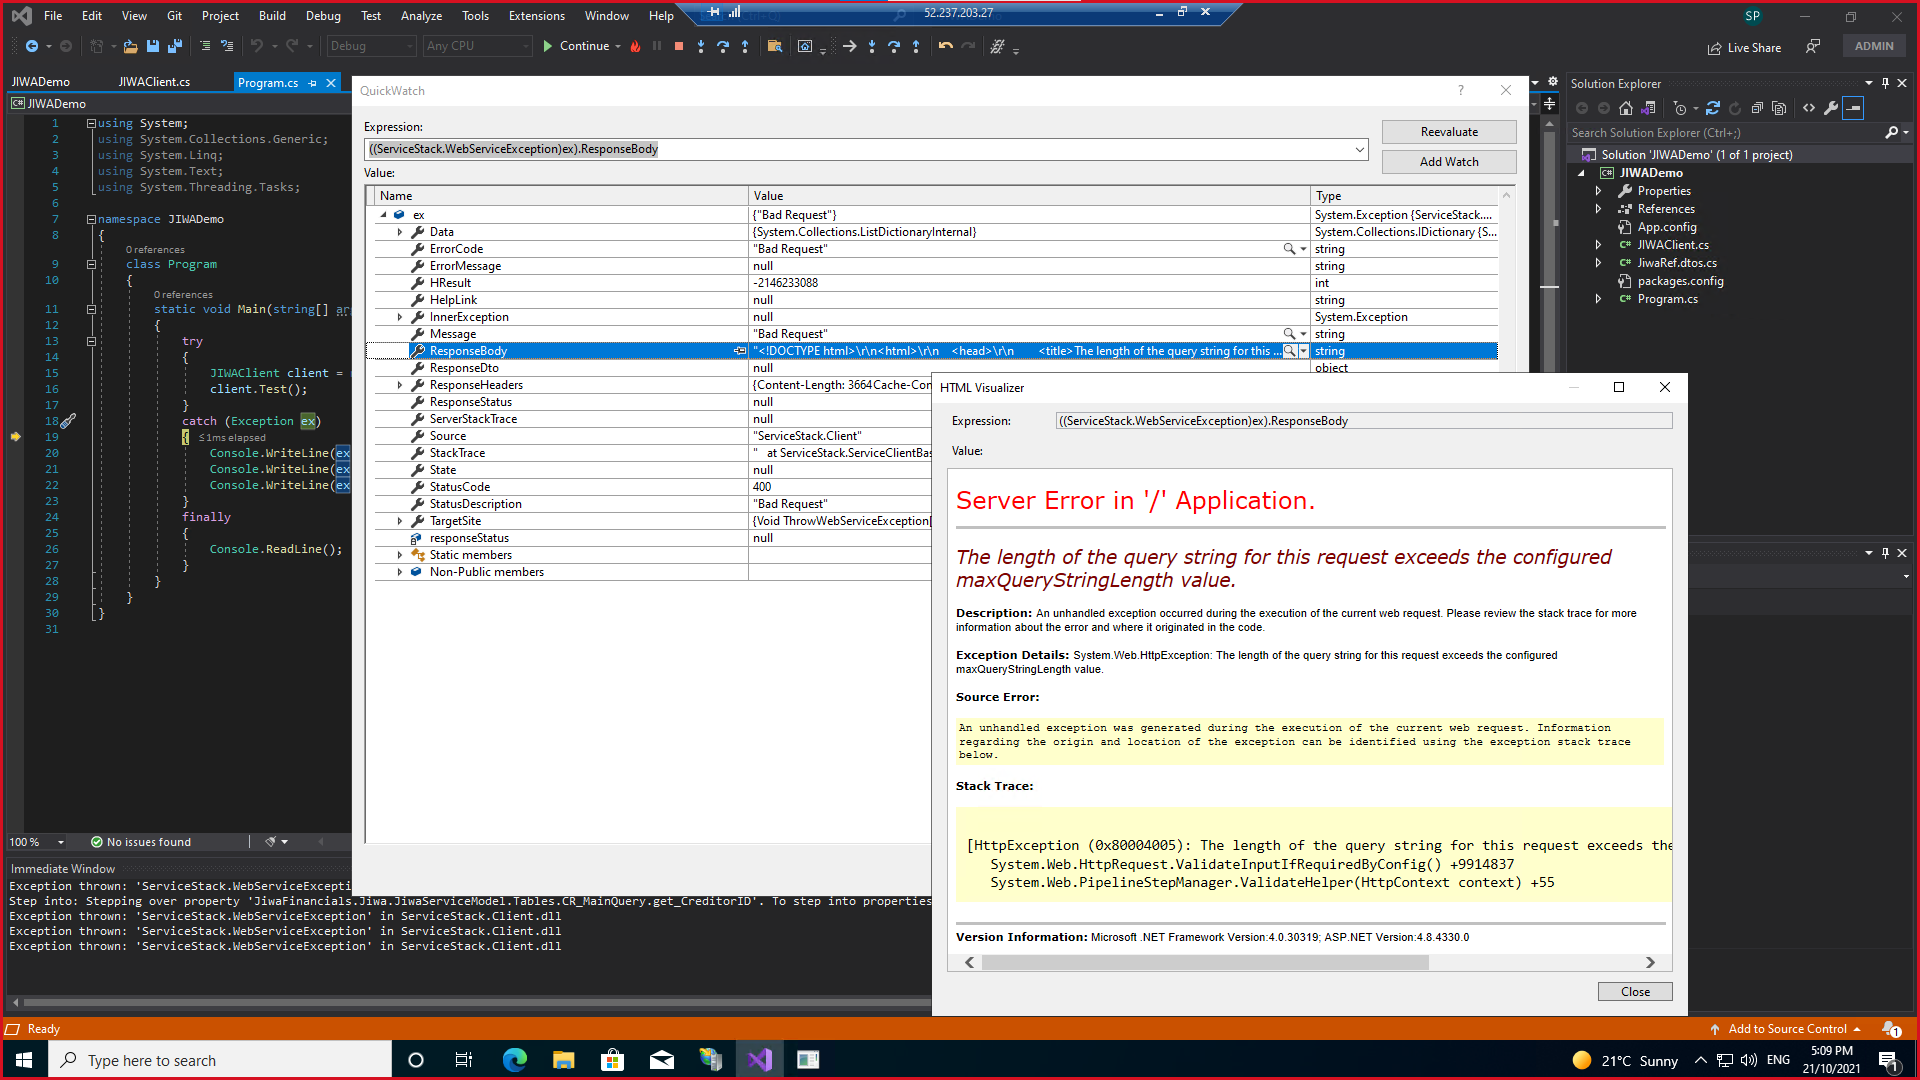
Task: Click the Step Over debug icon
Action: click(722, 46)
